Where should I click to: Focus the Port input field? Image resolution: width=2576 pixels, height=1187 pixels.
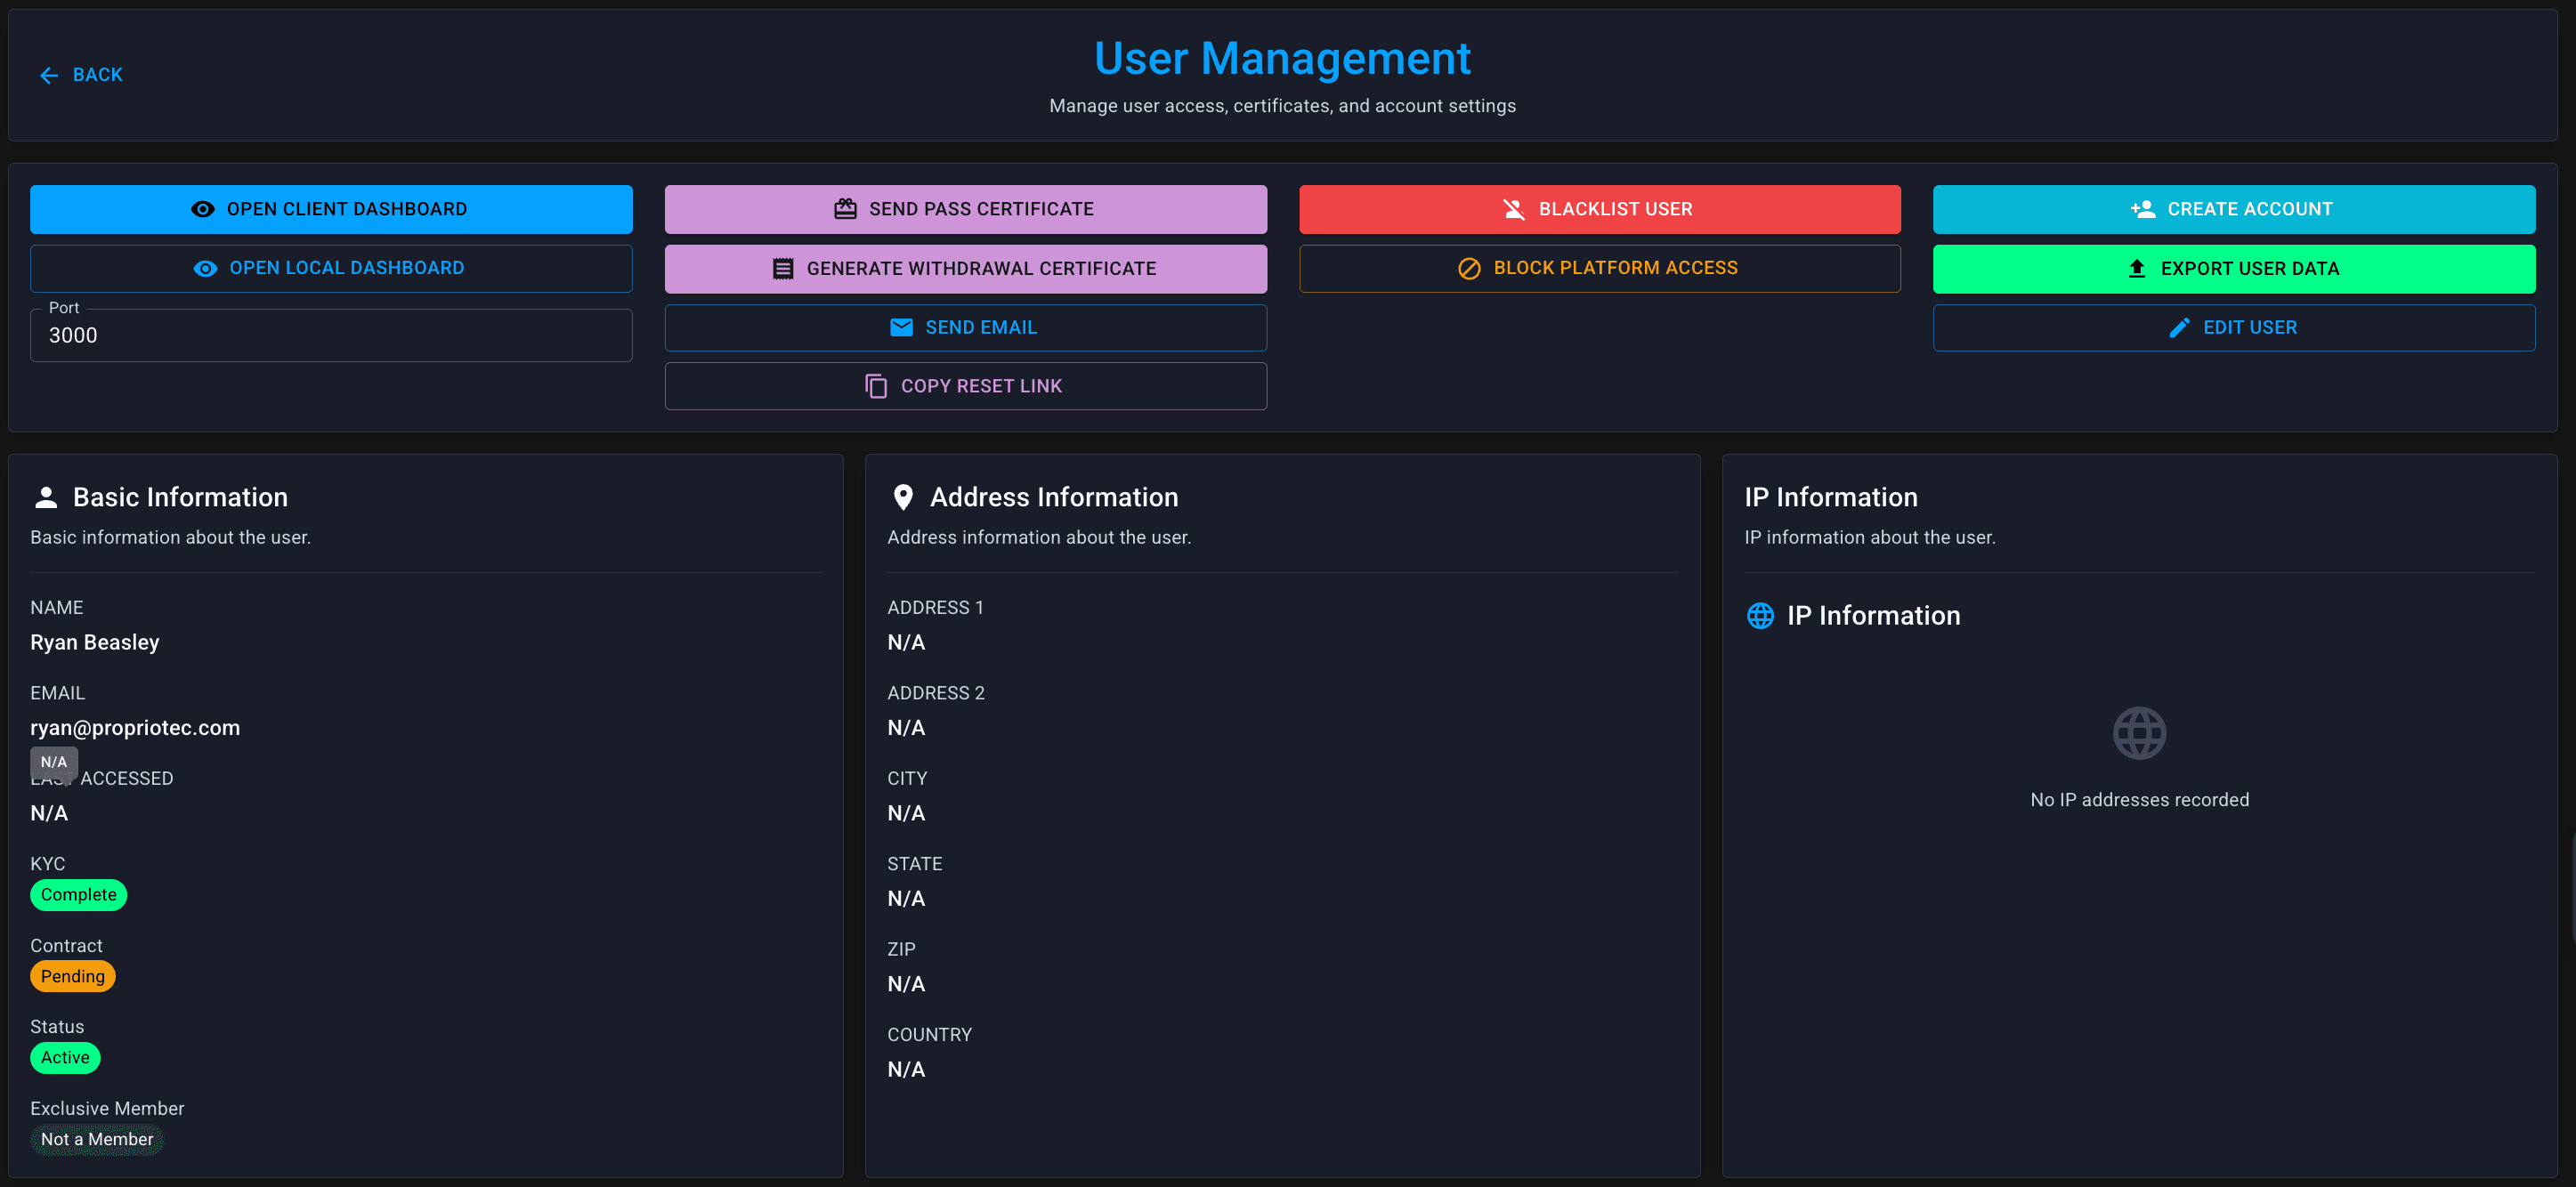[x=331, y=335]
